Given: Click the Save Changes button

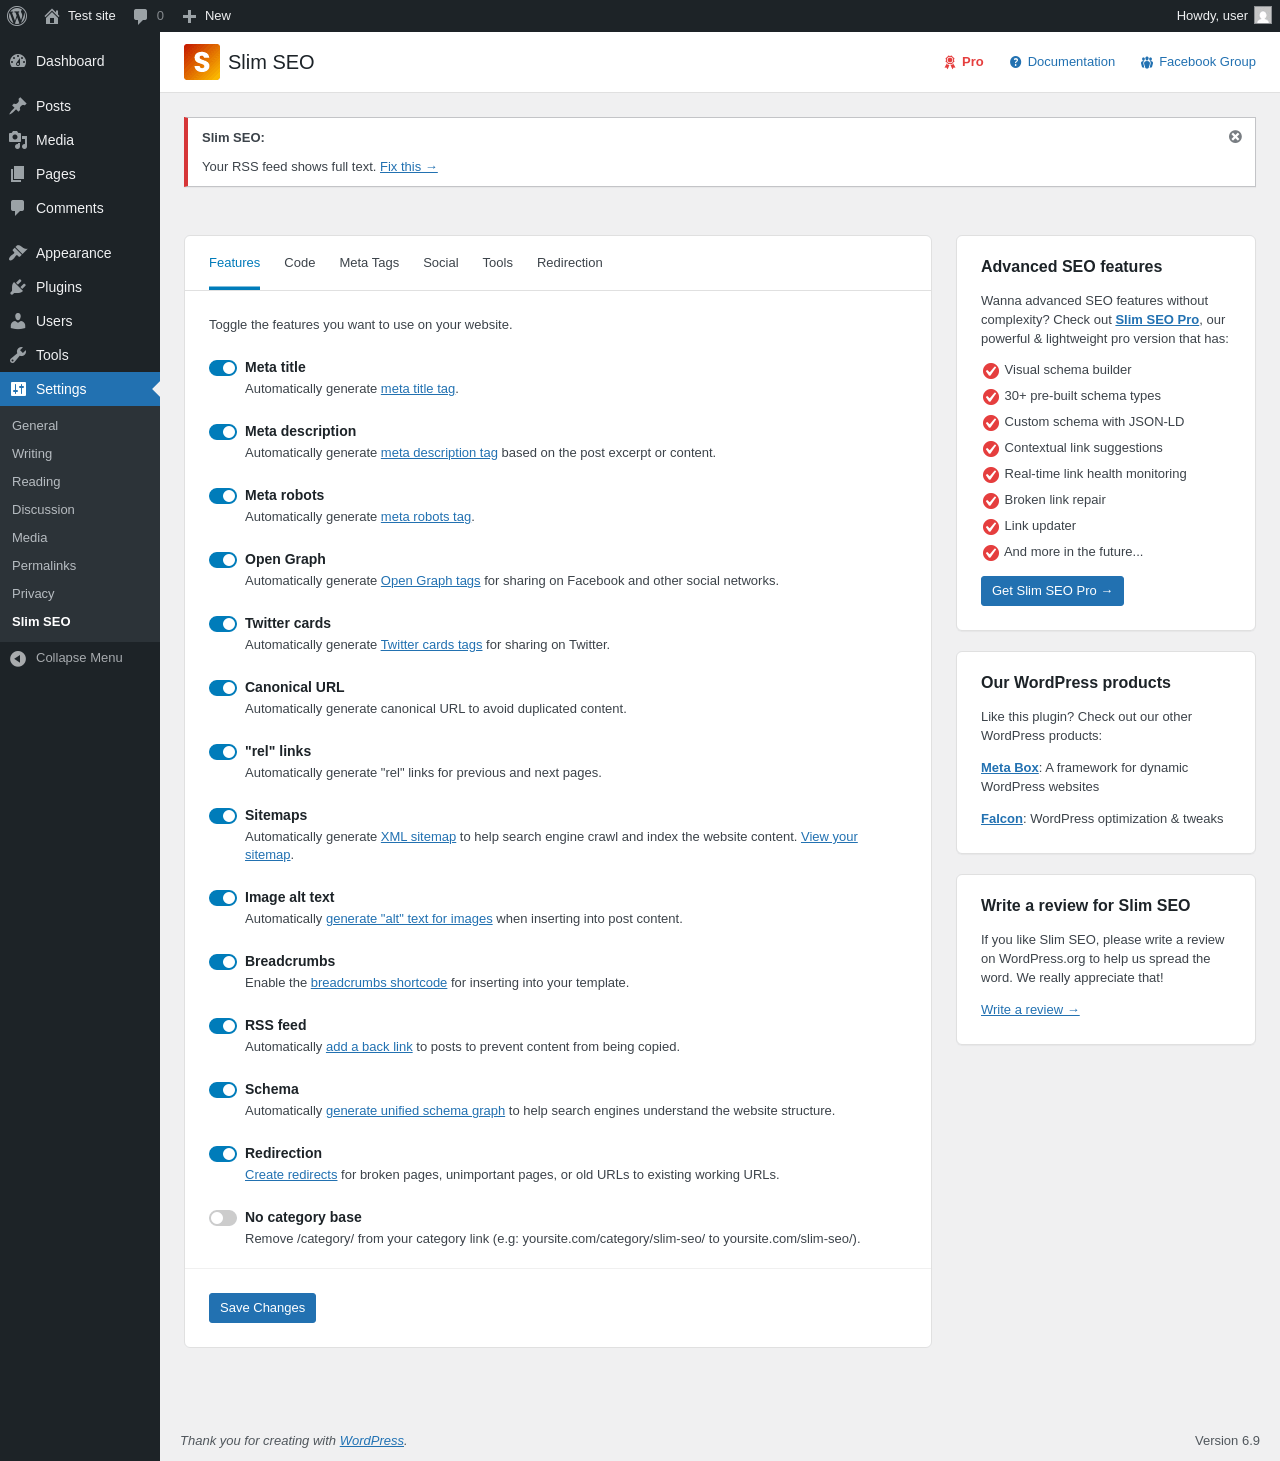Looking at the screenshot, I should coord(262,1308).
